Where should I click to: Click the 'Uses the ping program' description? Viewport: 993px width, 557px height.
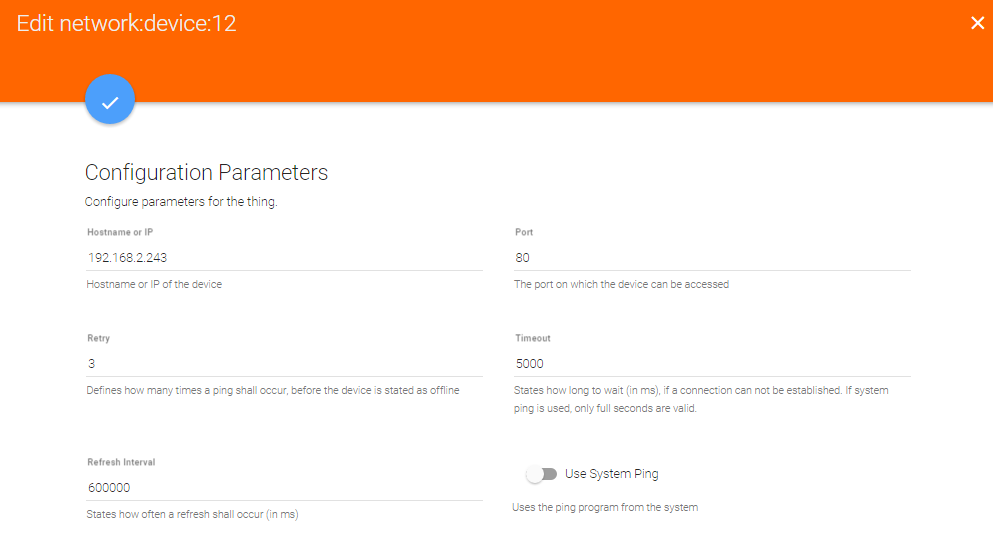(605, 508)
